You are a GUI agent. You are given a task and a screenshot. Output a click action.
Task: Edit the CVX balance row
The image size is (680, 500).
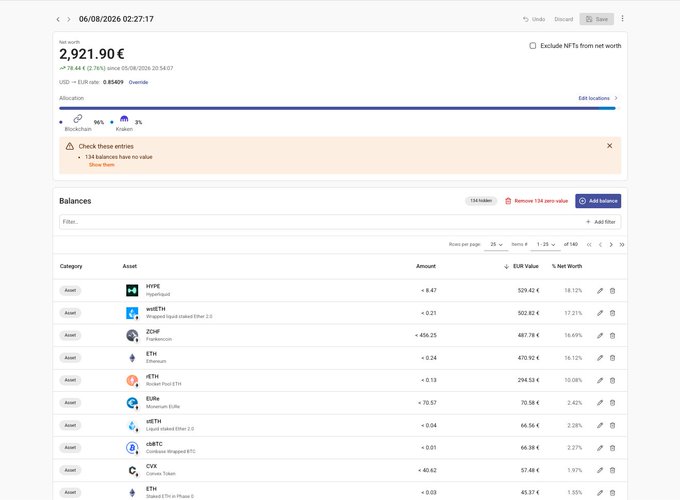(600, 470)
